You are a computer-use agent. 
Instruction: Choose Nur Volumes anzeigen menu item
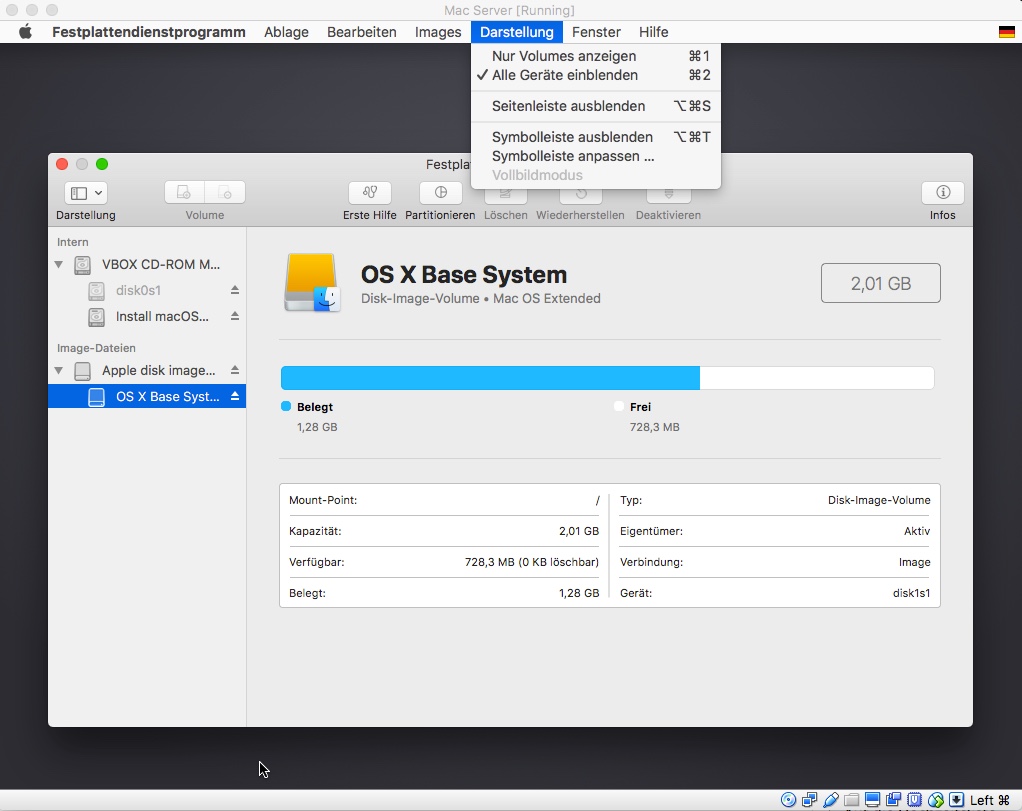pyautogui.click(x=596, y=56)
